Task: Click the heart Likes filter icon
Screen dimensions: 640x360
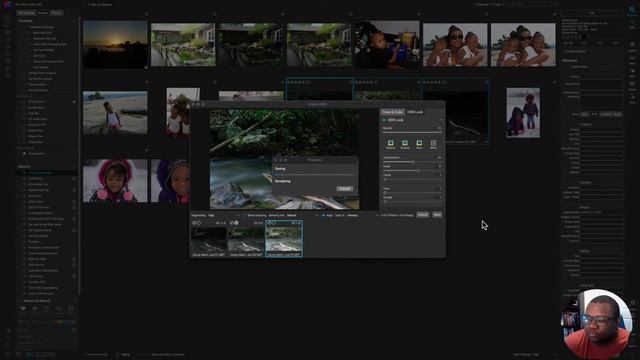Action: [x=23, y=309]
